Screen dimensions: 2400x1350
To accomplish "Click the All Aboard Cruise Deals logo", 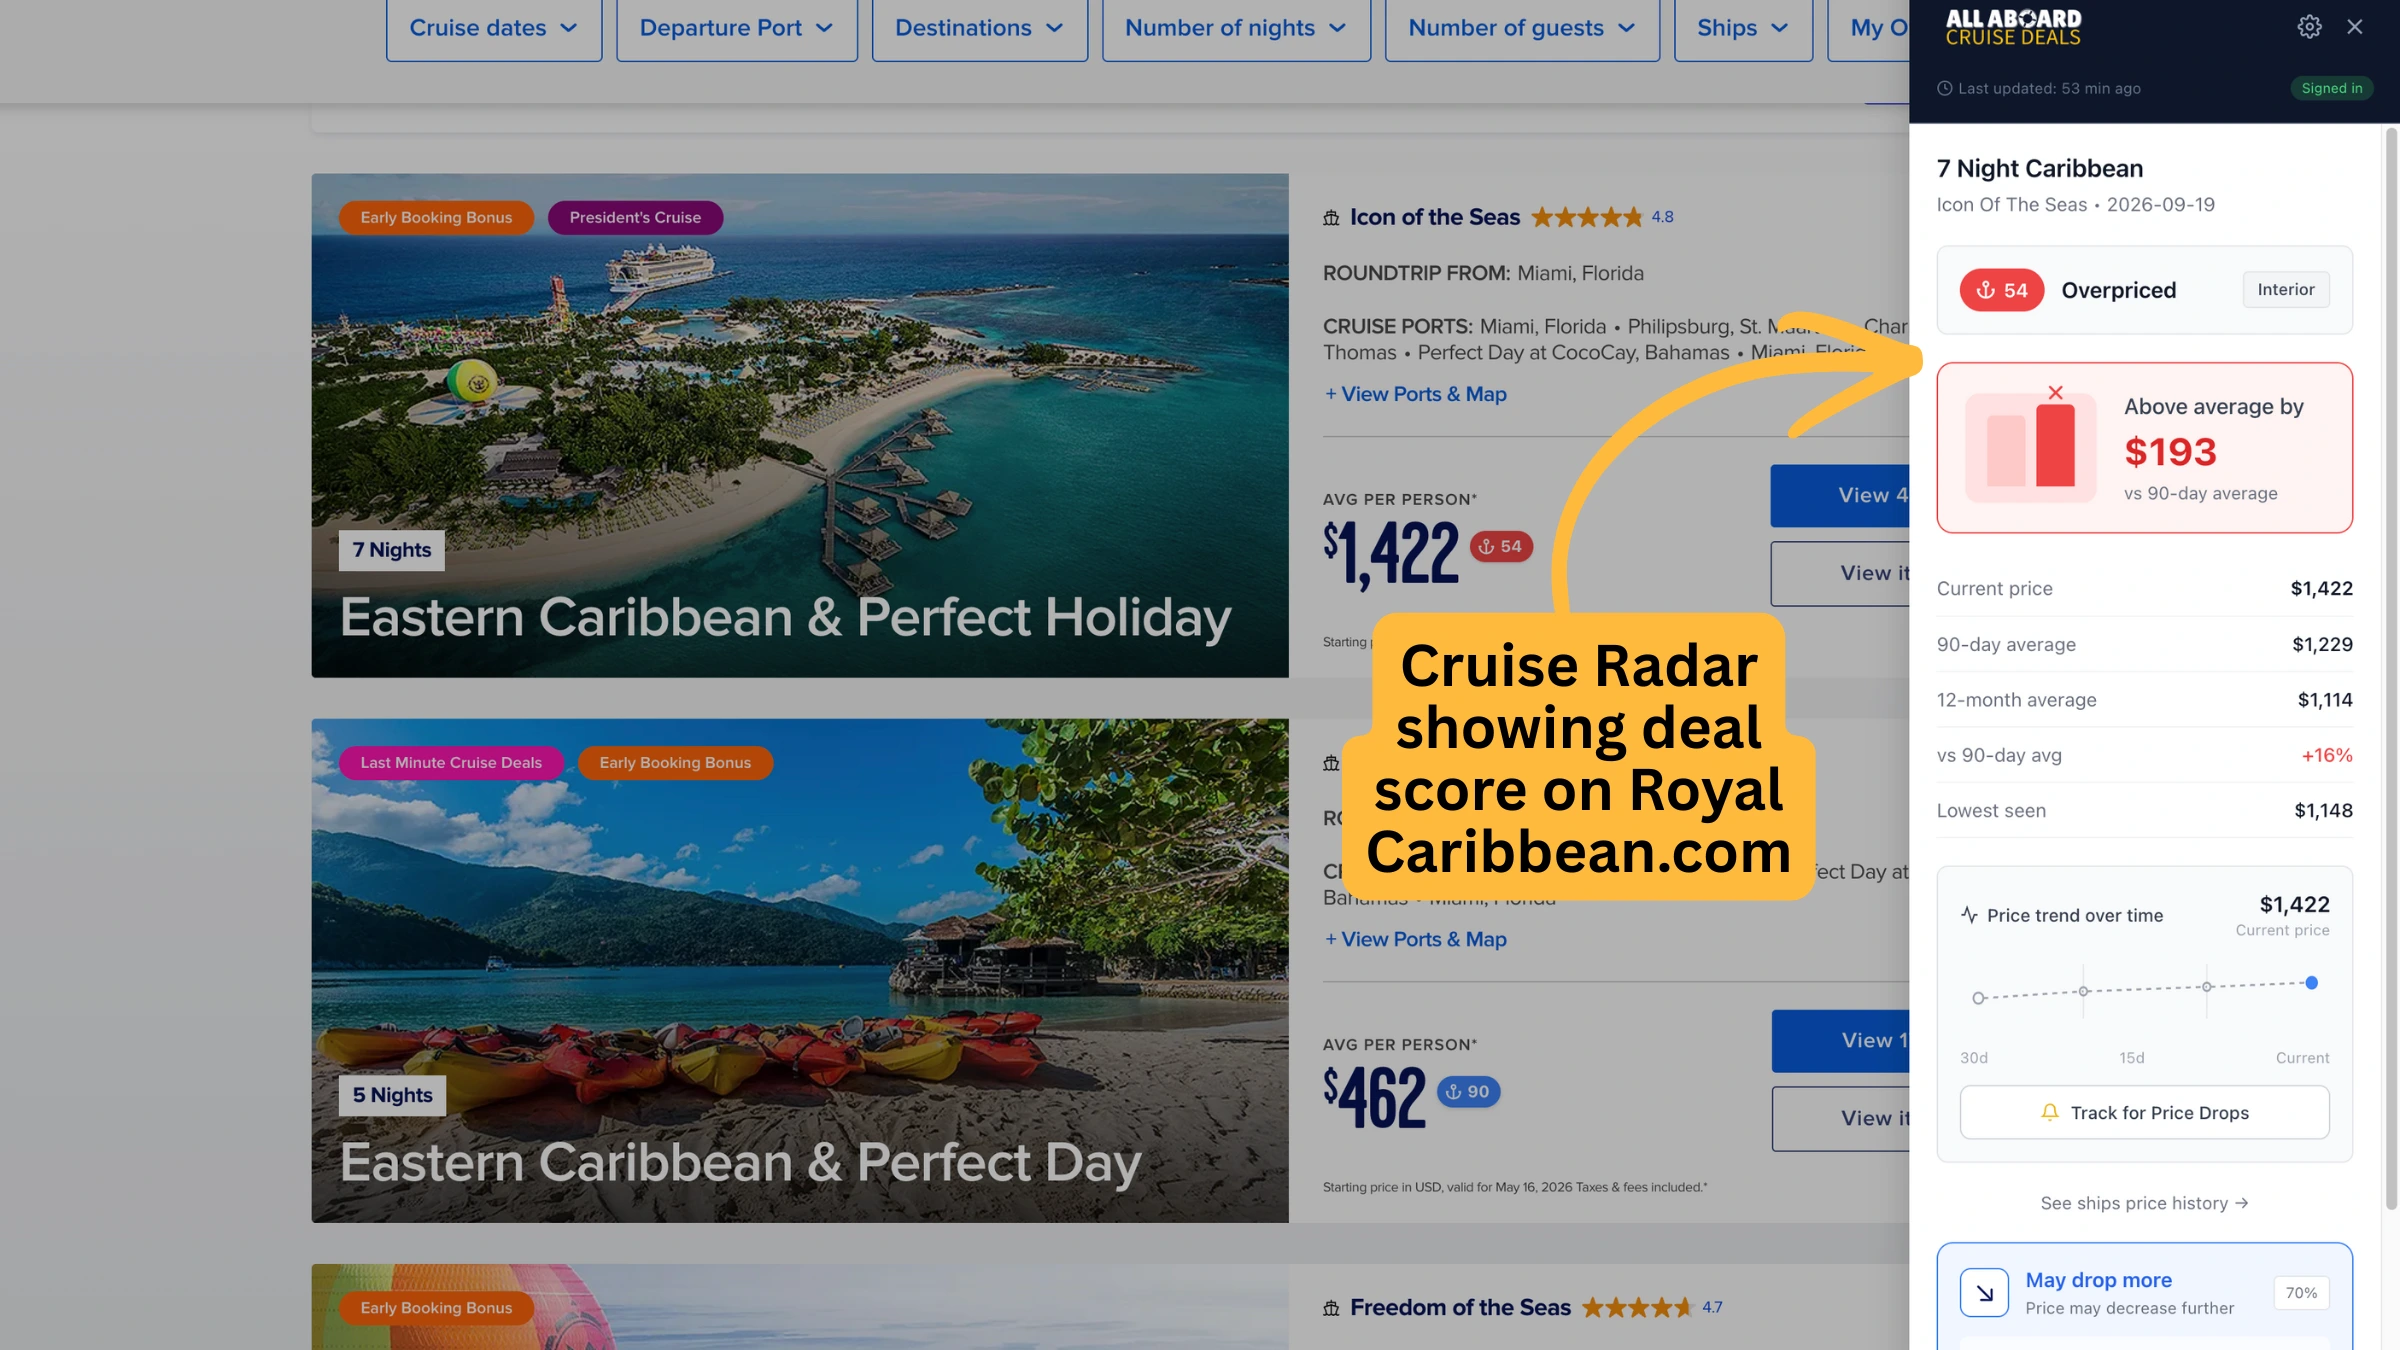I will (2013, 27).
